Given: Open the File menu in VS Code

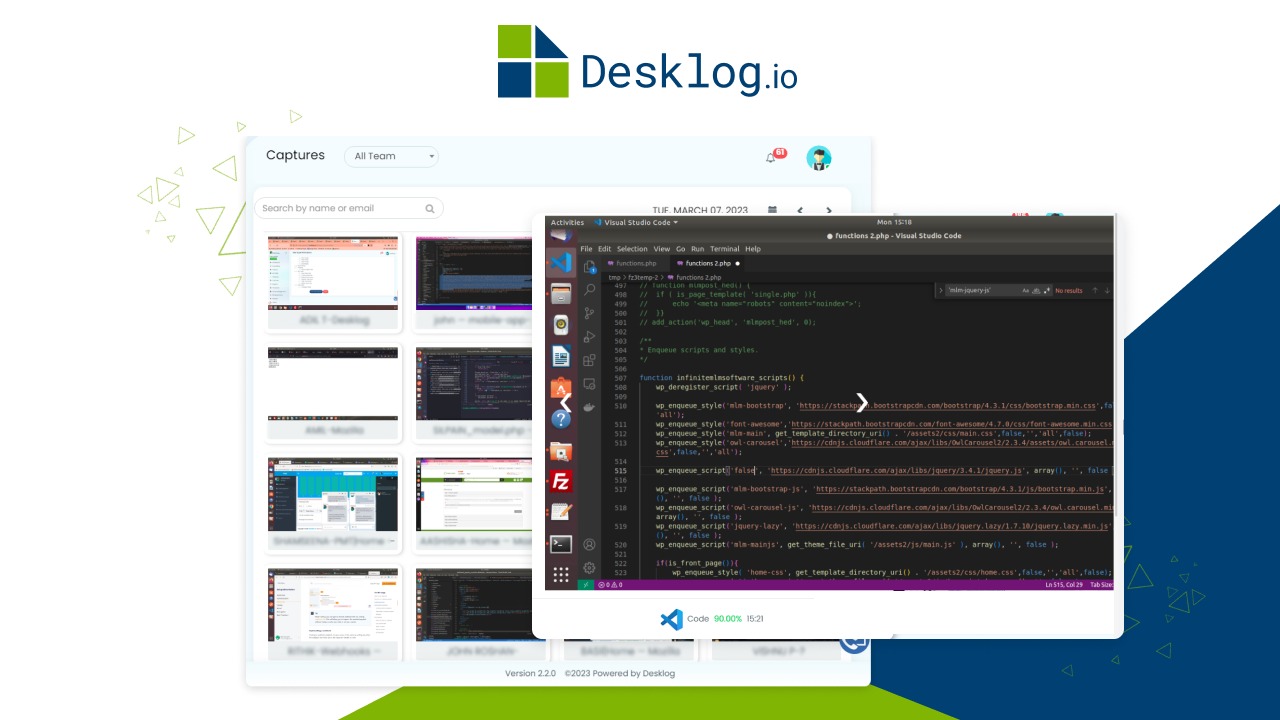Looking at the screenshot, I should click(x=586, y=249).
